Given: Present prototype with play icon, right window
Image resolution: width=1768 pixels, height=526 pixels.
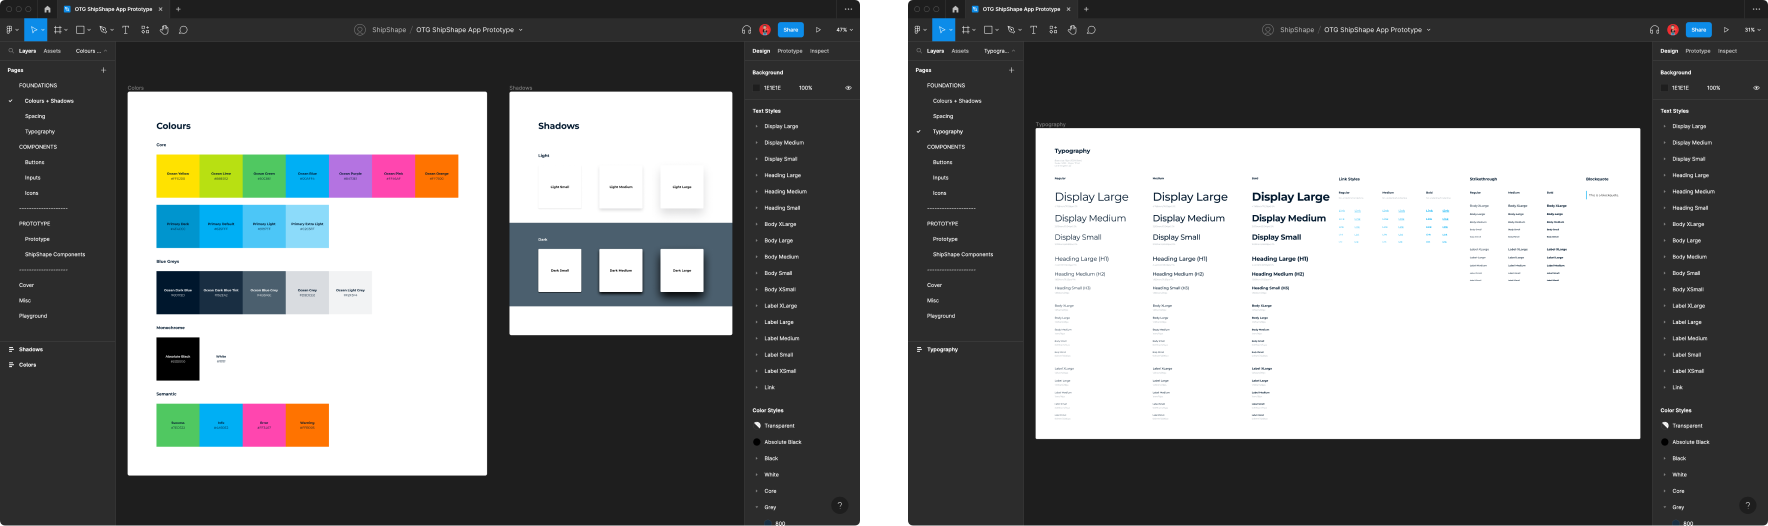Looking at the screenshot, I should pos(1726,30).
